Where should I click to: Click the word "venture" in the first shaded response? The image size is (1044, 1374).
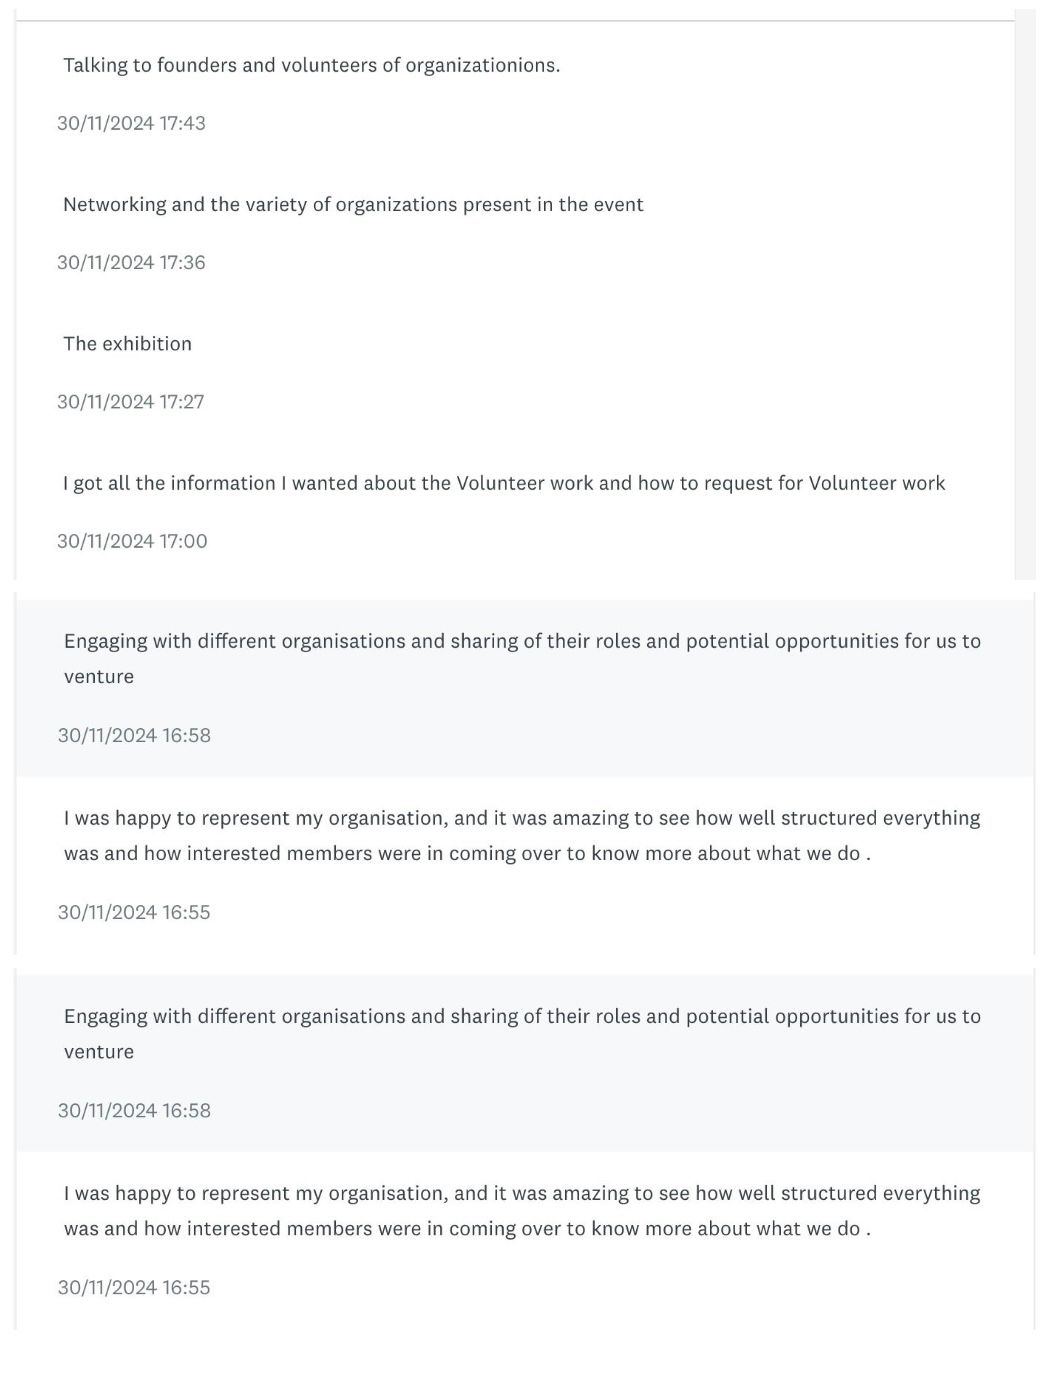99,677
